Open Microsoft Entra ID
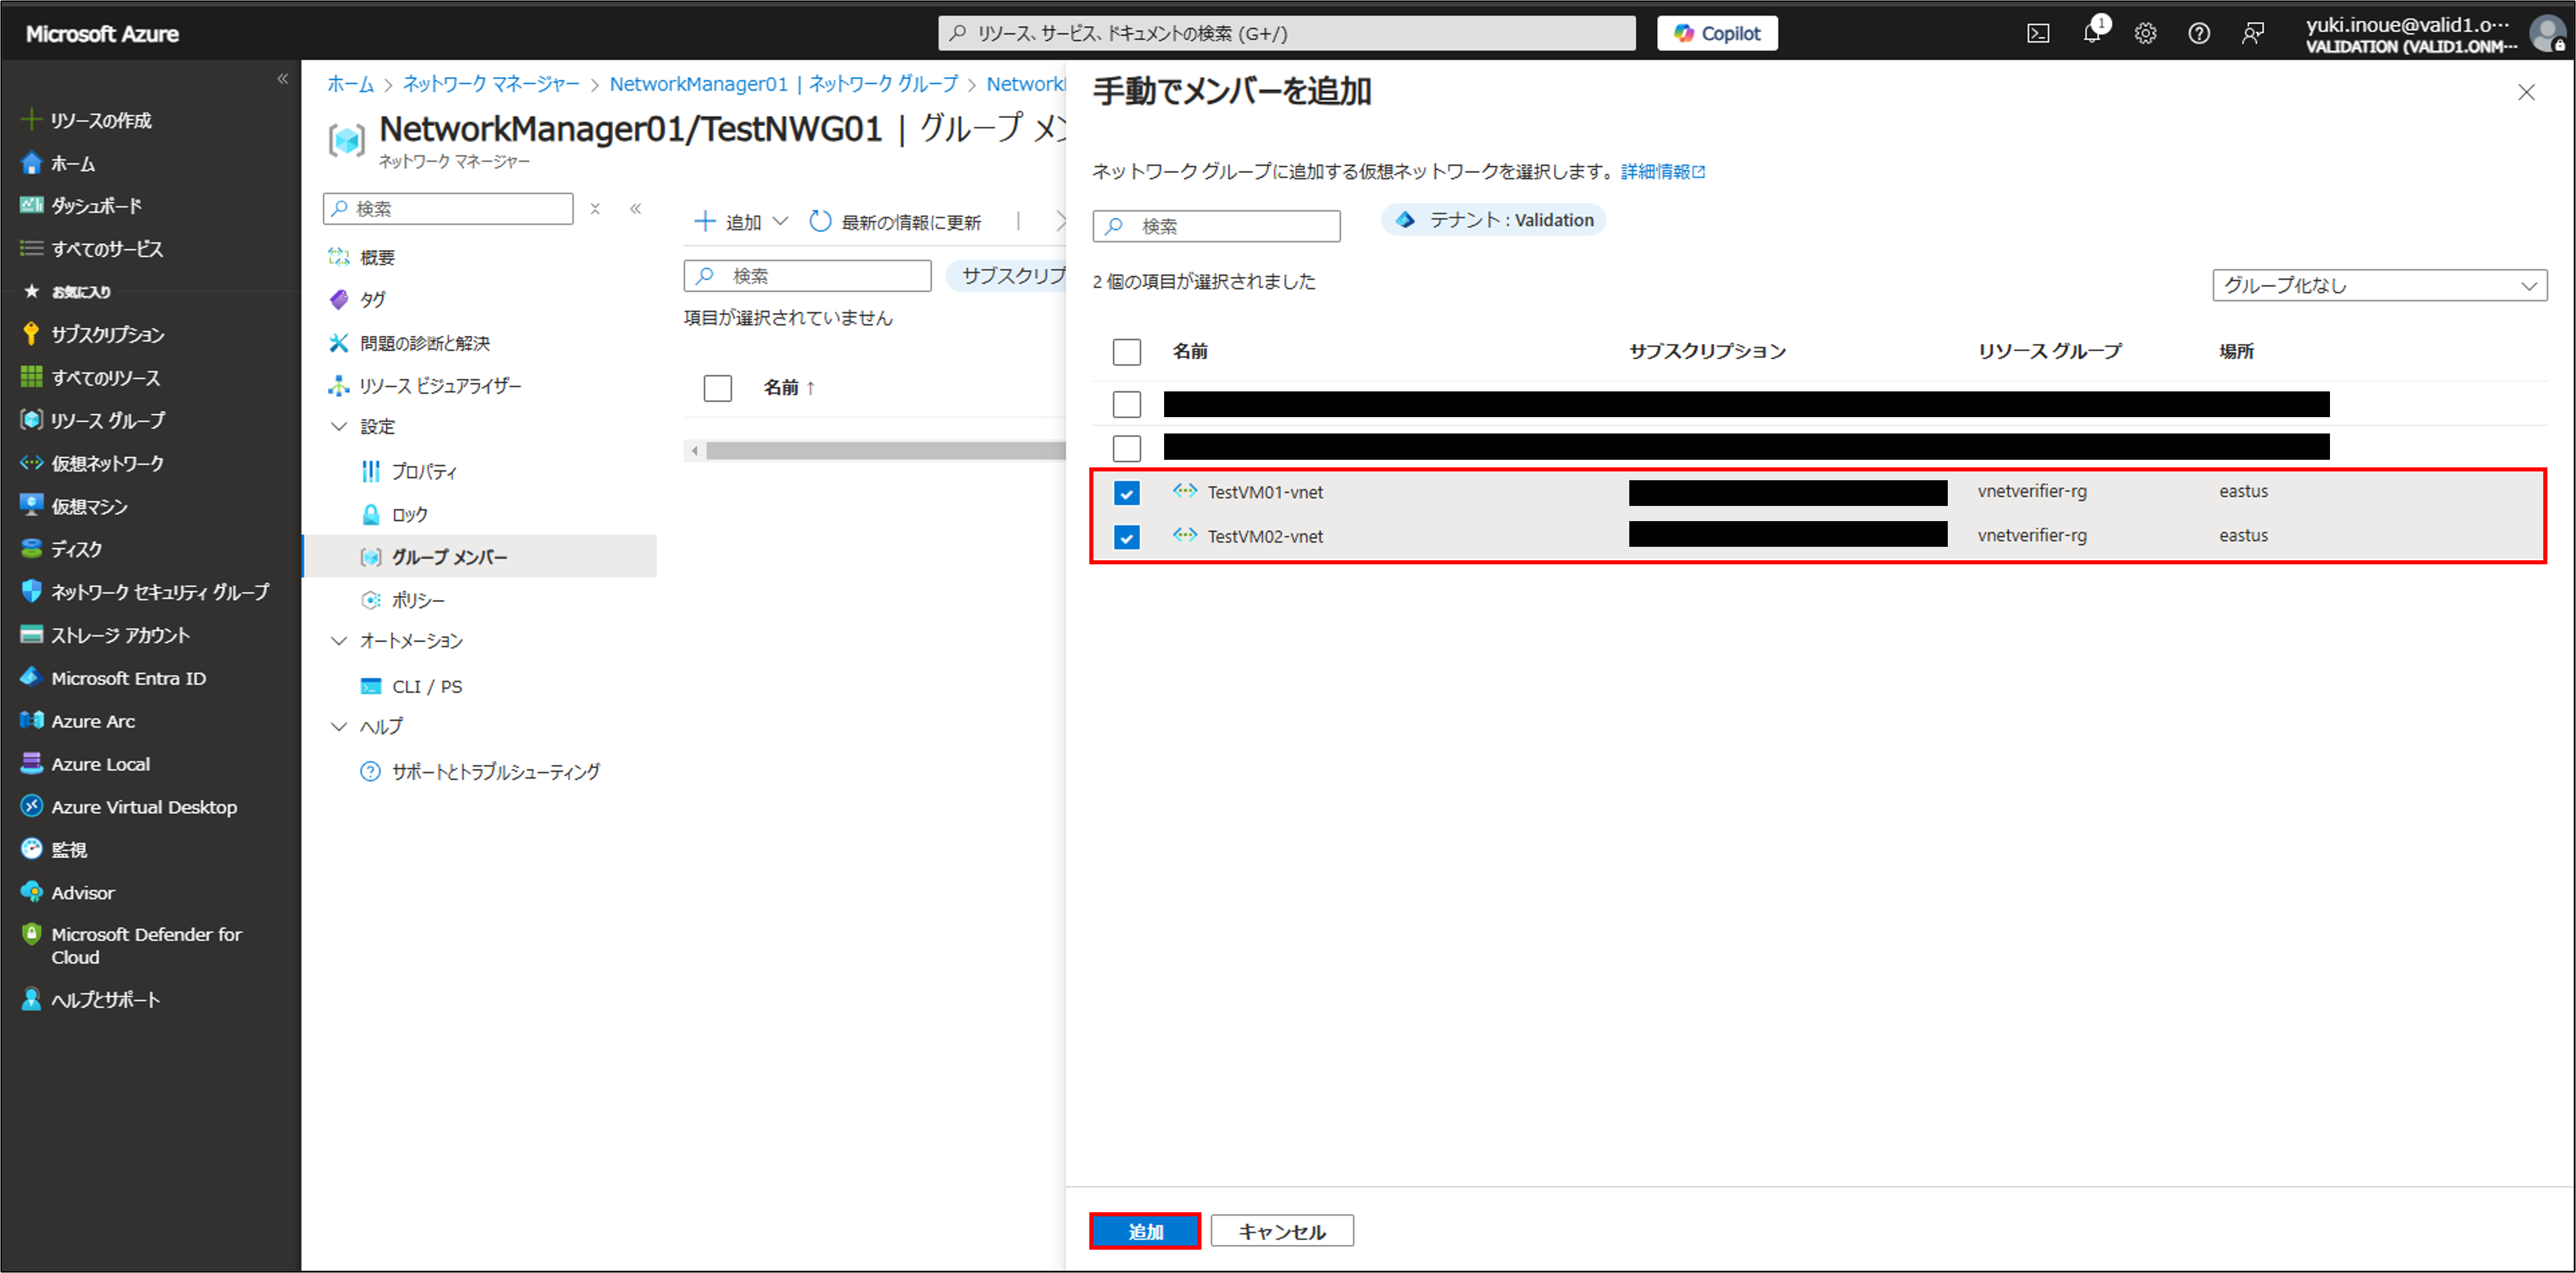2576x1273 pixels. (113, 678)
